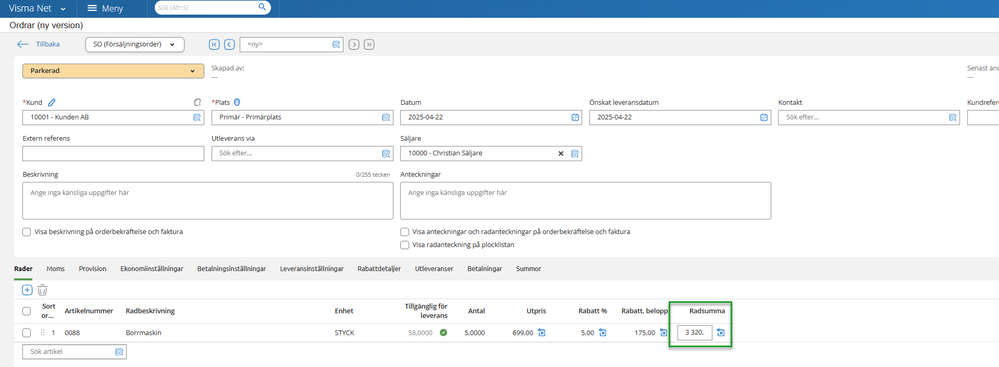Click the Anteckningar text area

click(586, 201)
